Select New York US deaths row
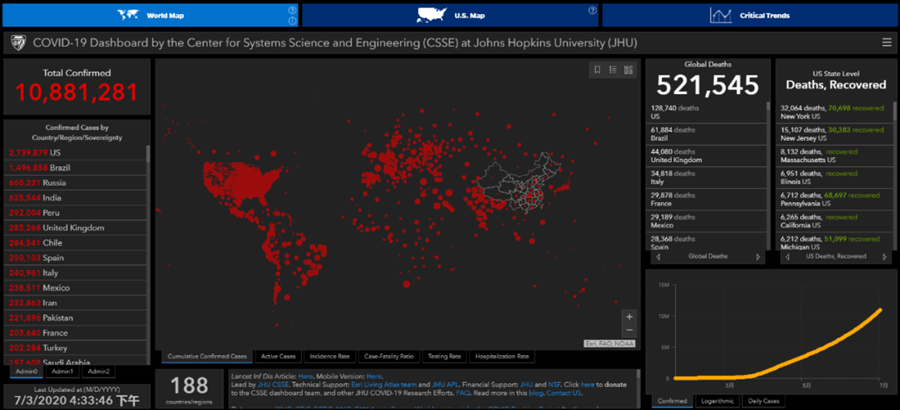The height and width of the screenshot is (410, 900). [835, 112]
